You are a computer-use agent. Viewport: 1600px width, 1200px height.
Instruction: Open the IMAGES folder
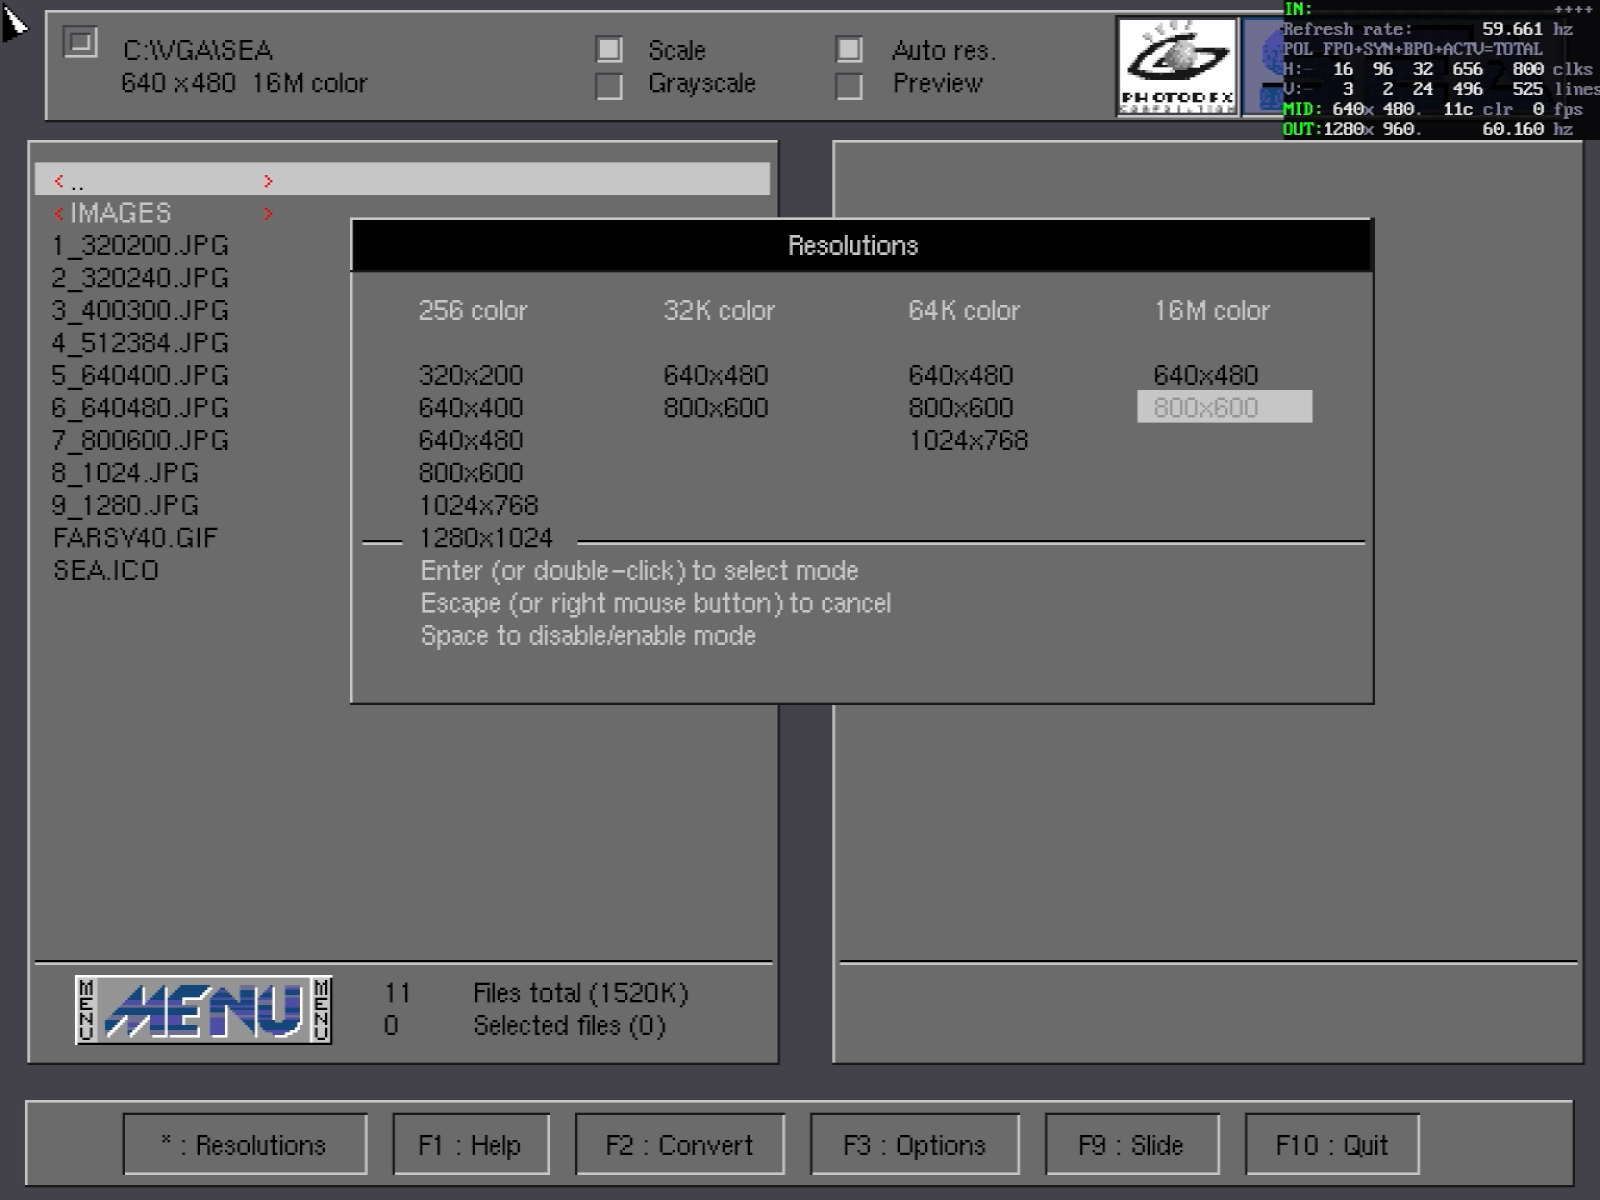click(x=121, y=213)
